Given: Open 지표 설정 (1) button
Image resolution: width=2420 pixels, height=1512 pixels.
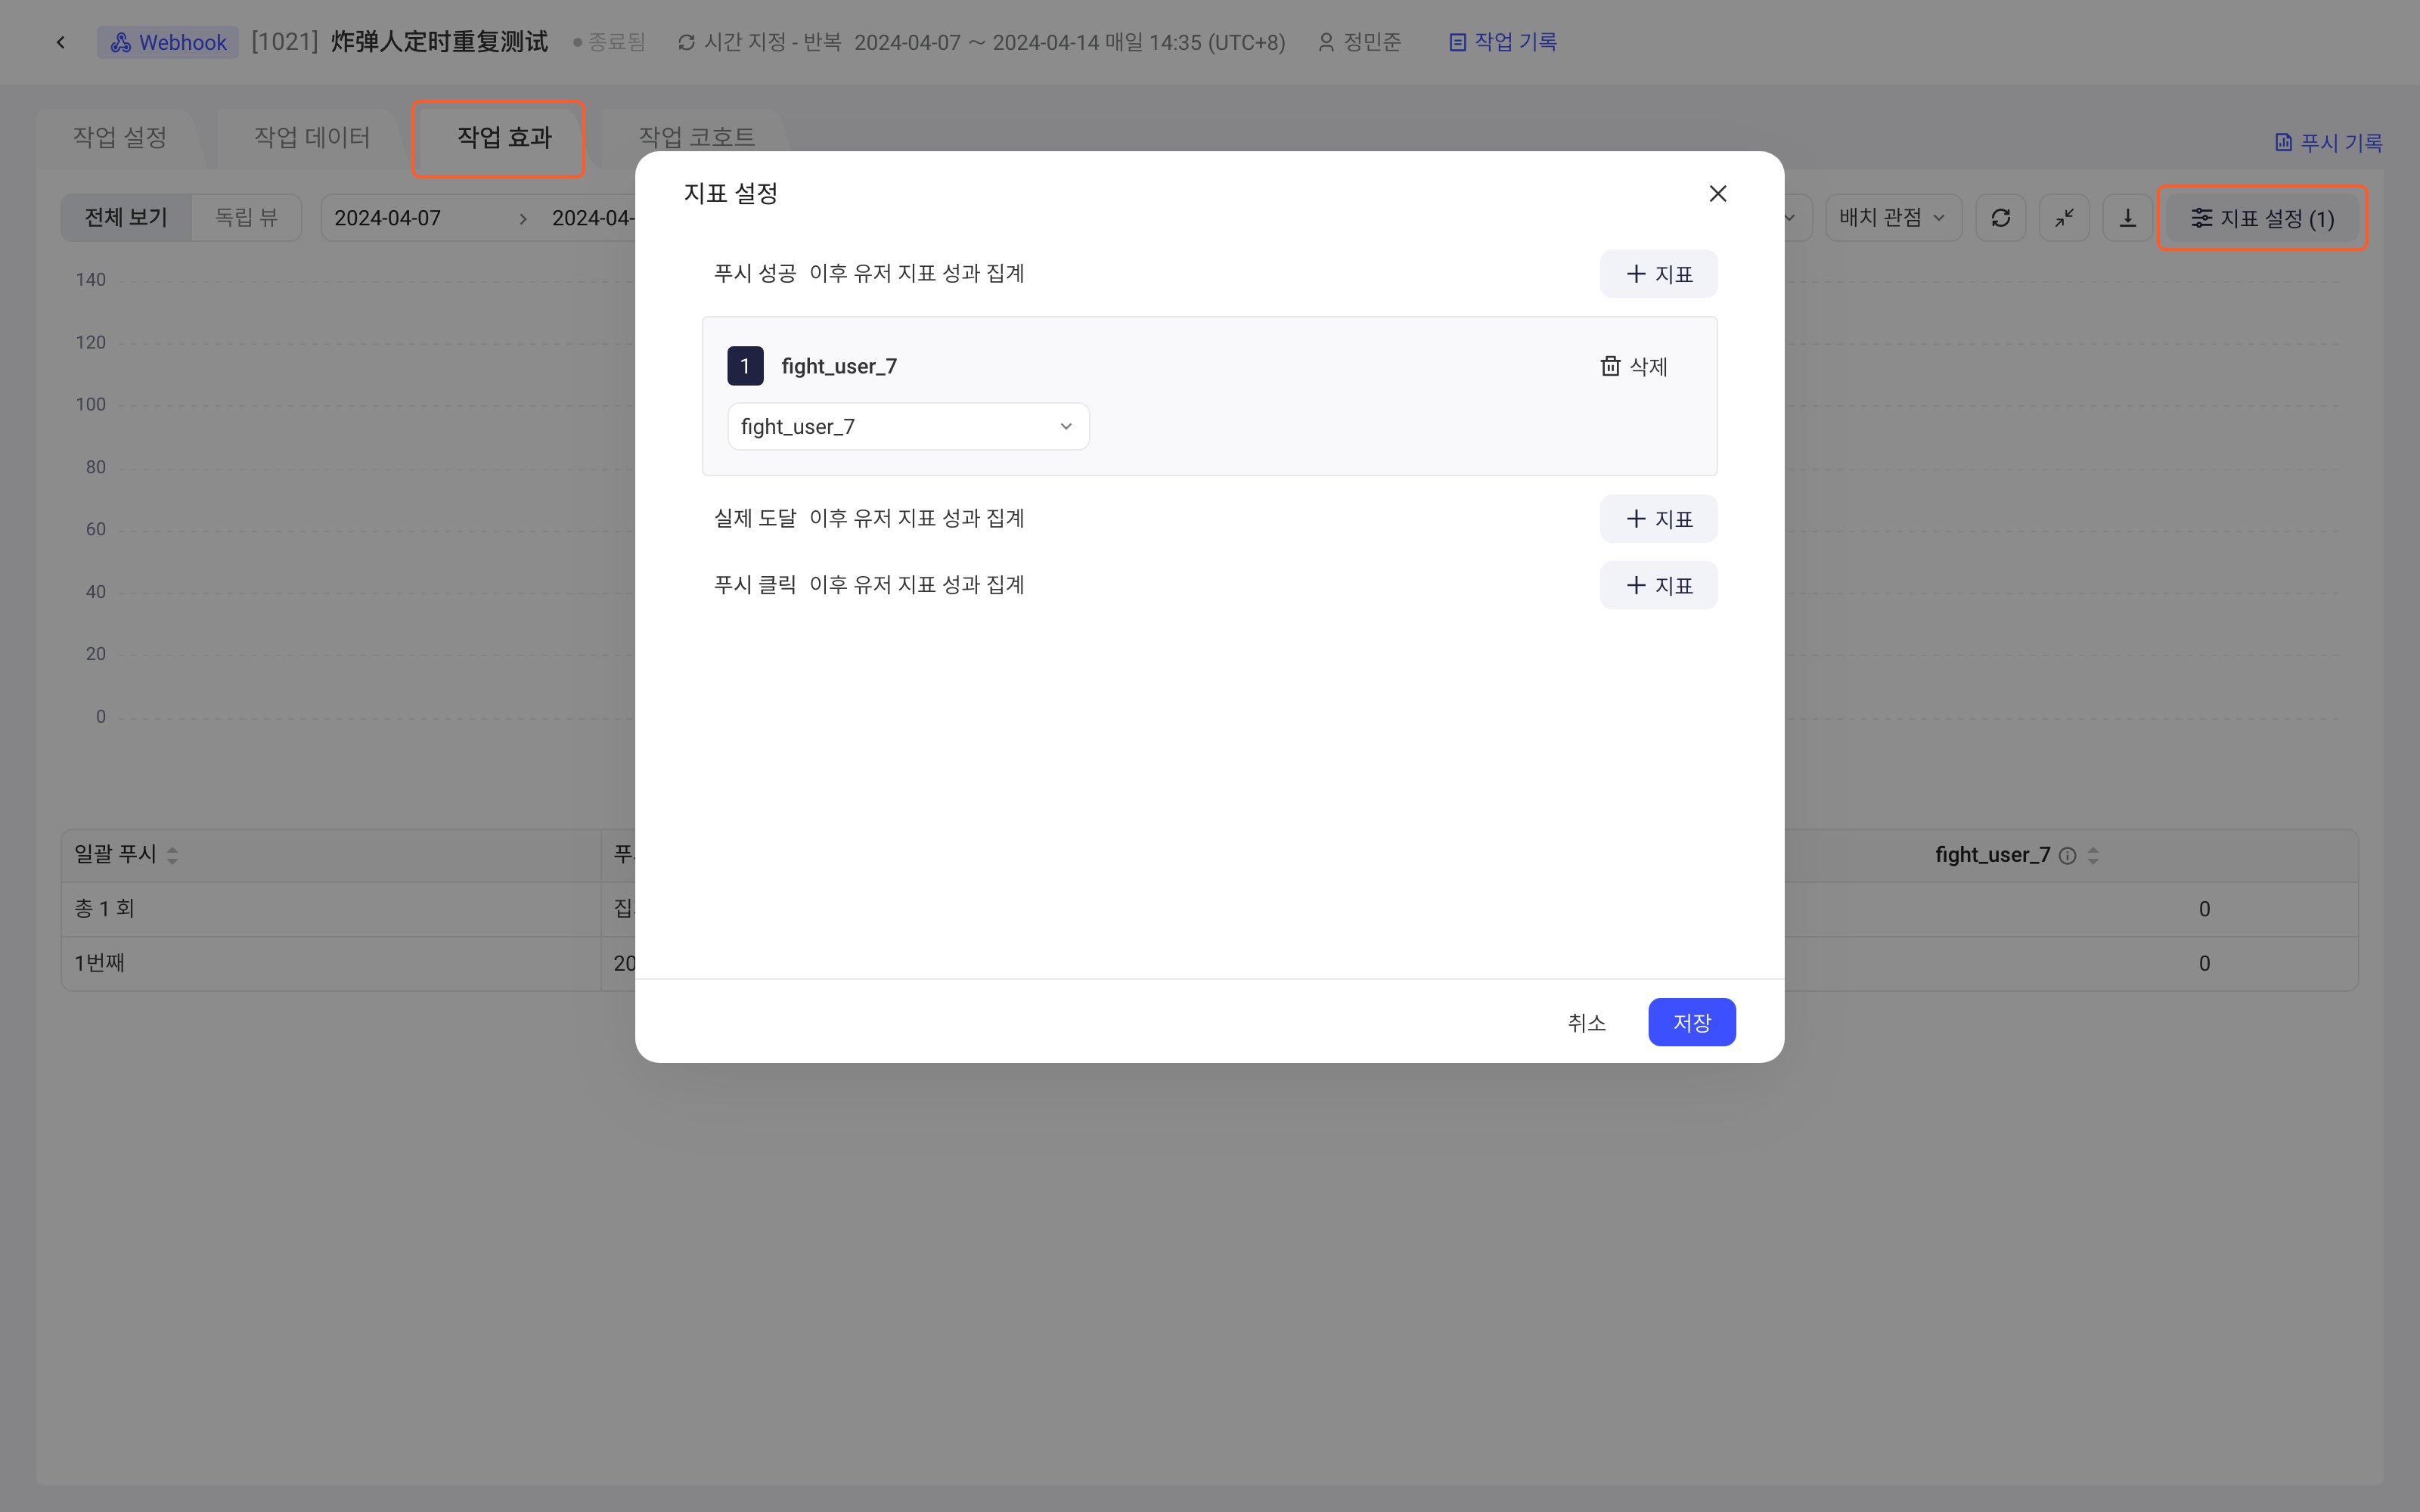Looking at the screenshot, I should 2262,217.
